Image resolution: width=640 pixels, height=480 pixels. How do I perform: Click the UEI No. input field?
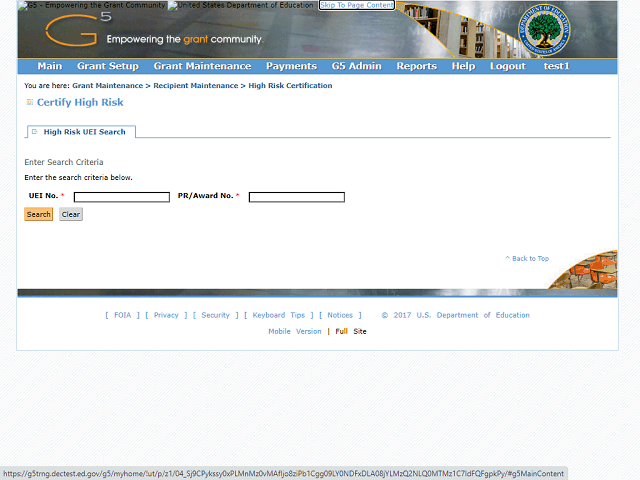[x=122, y=197]
